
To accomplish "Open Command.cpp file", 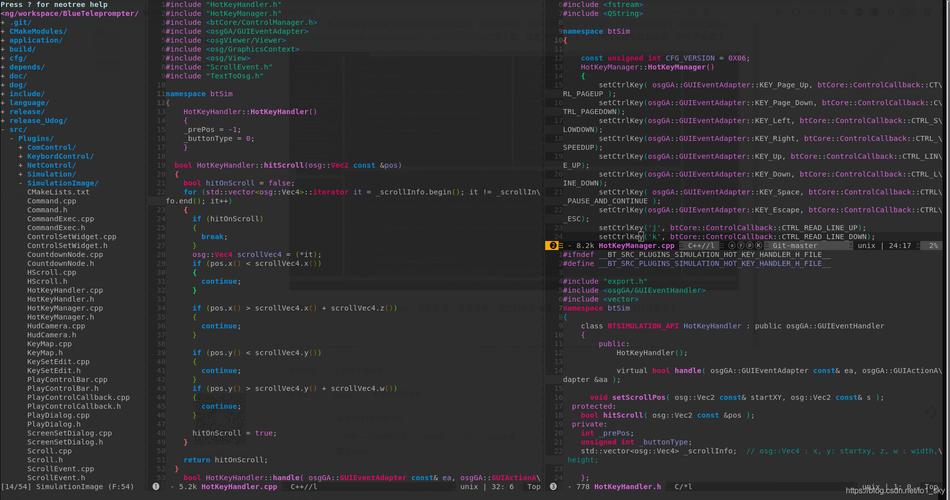I will click(51, 201).
